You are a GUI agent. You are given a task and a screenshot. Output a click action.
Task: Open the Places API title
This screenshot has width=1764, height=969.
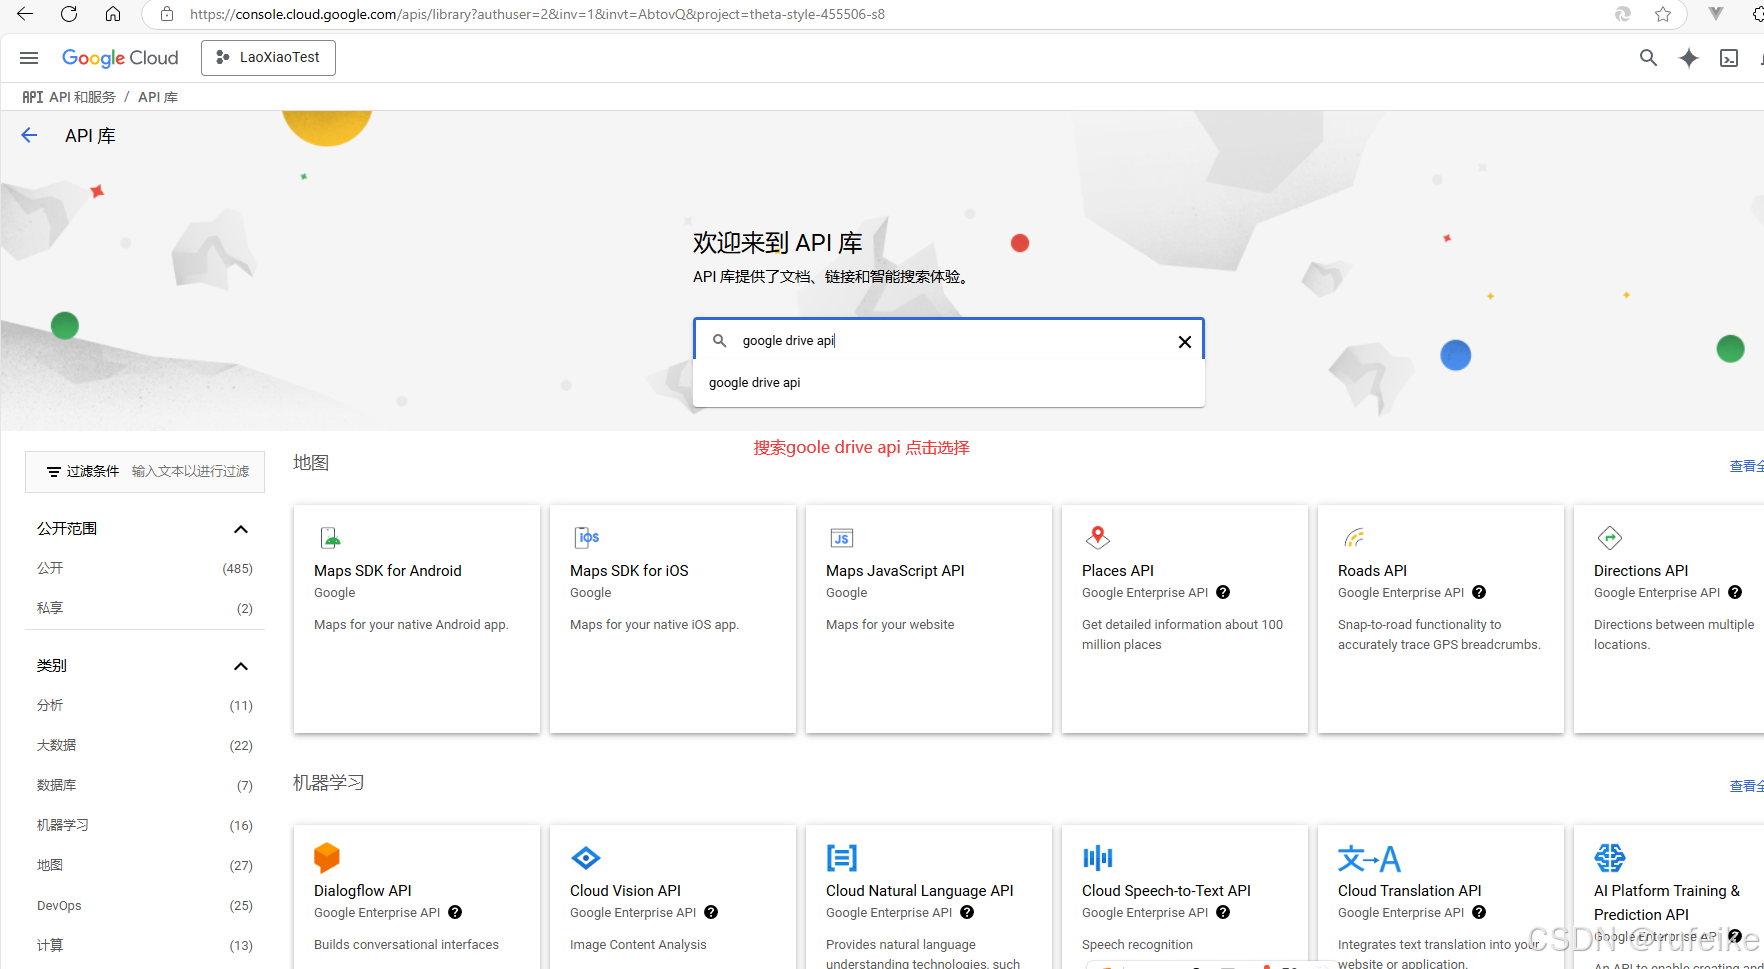[1118, 571]
